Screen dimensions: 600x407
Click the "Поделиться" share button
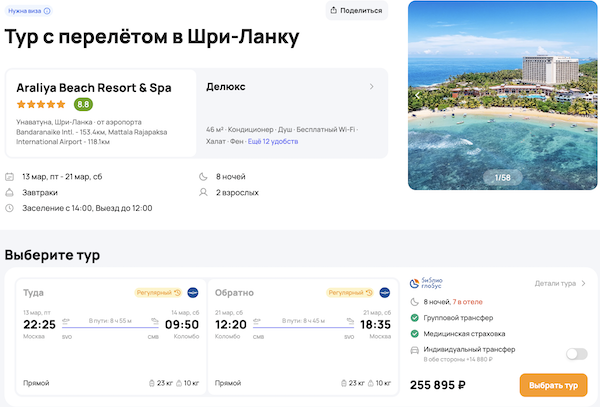point(356,11)
